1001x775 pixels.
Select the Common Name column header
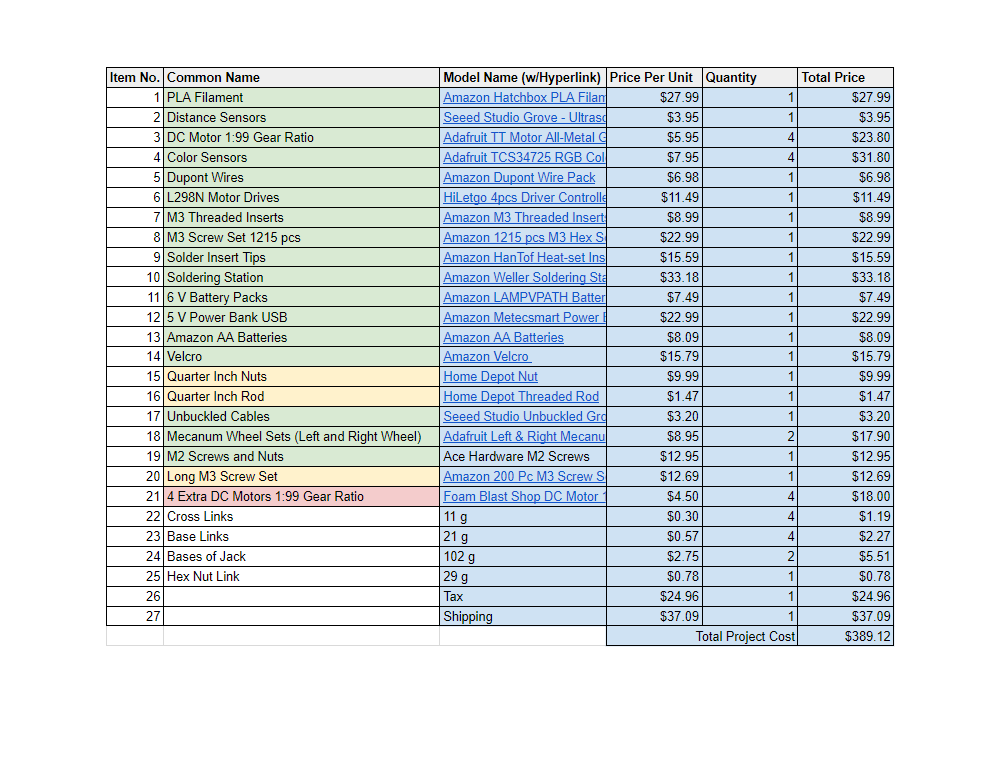coord(301,77)
